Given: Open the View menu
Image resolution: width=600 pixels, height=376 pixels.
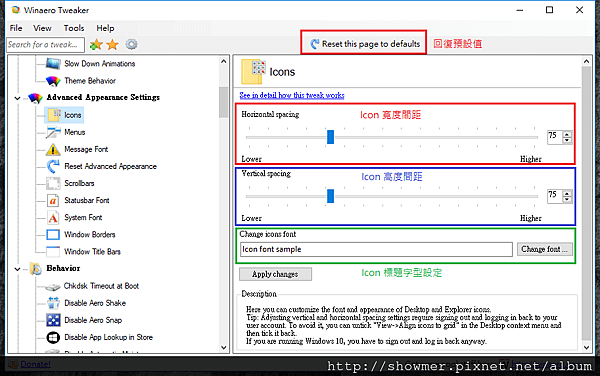Looking at the screenshot, I should (x=42, y=28).
